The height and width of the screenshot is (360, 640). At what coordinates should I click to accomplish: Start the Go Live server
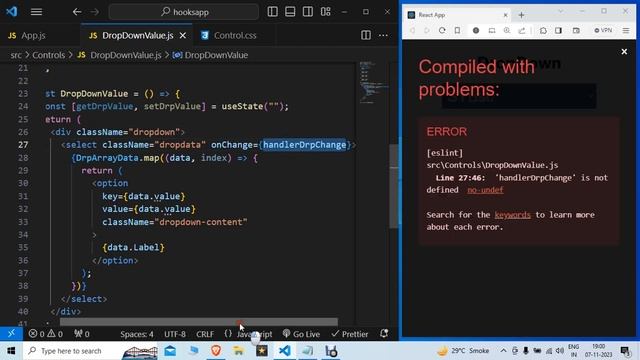tap(301, 334)
